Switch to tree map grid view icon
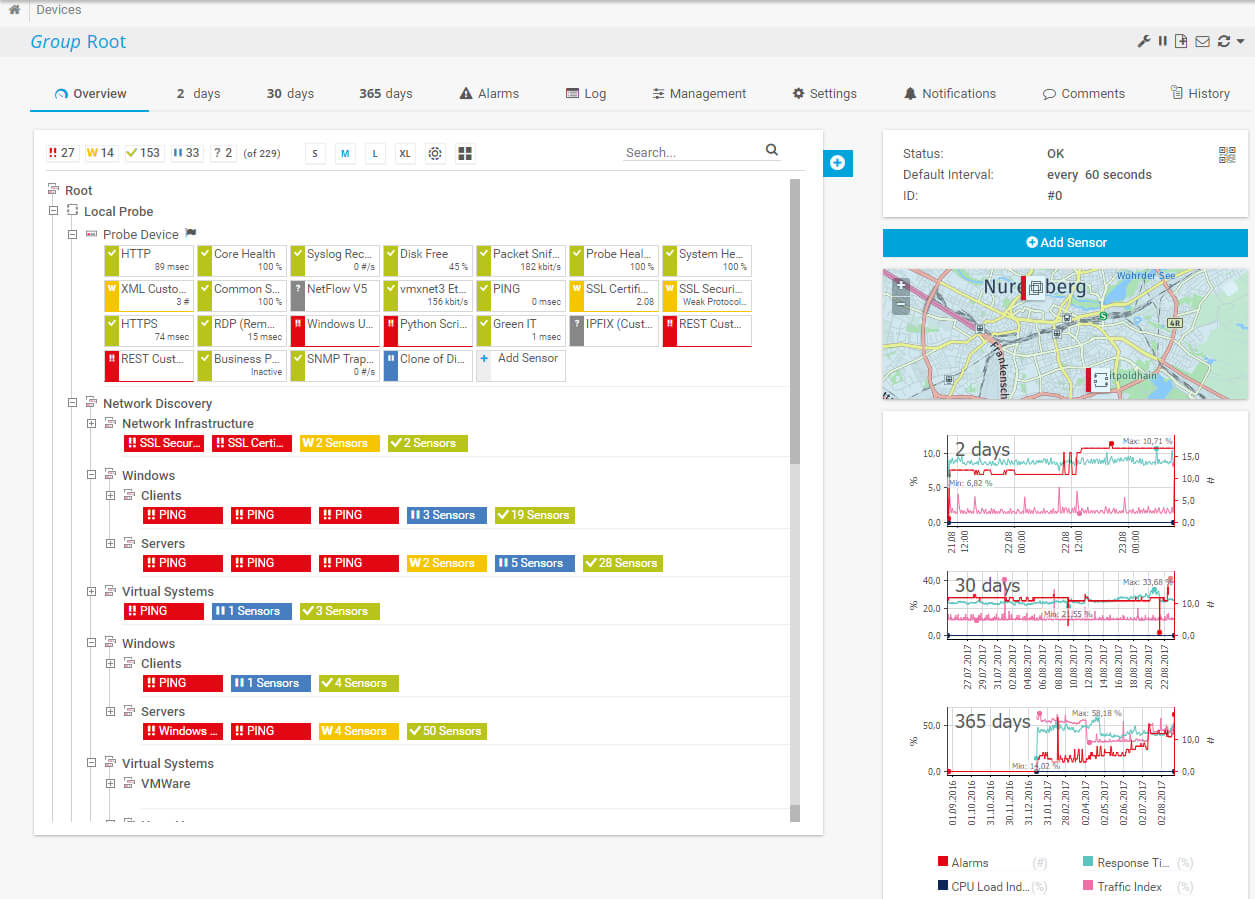The height and width of the screenshot is (899, 1255). [465, 153]
